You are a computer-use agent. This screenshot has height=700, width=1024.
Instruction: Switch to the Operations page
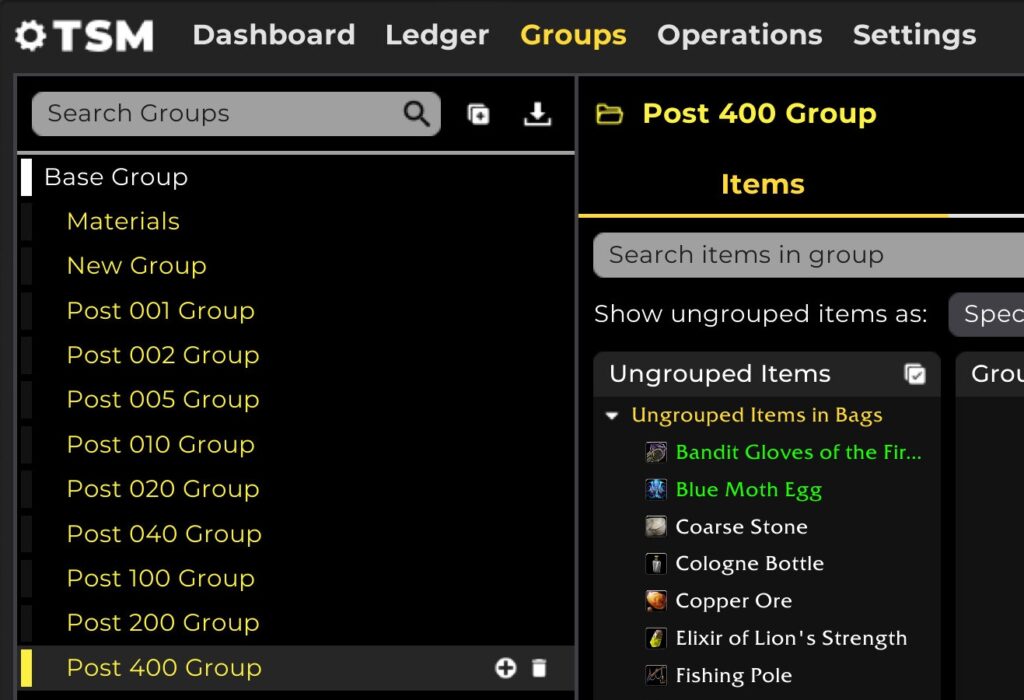[x=739, y=35]
